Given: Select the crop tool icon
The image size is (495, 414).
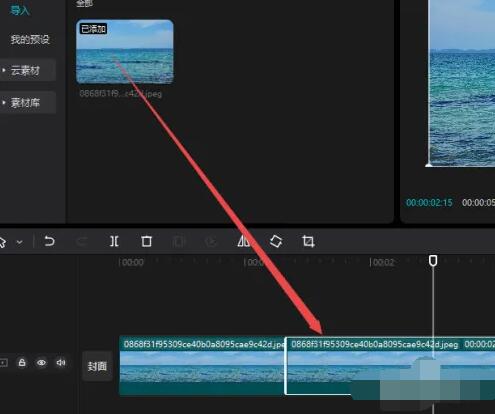Looking at the screenshot, I should tap(308, 241).
